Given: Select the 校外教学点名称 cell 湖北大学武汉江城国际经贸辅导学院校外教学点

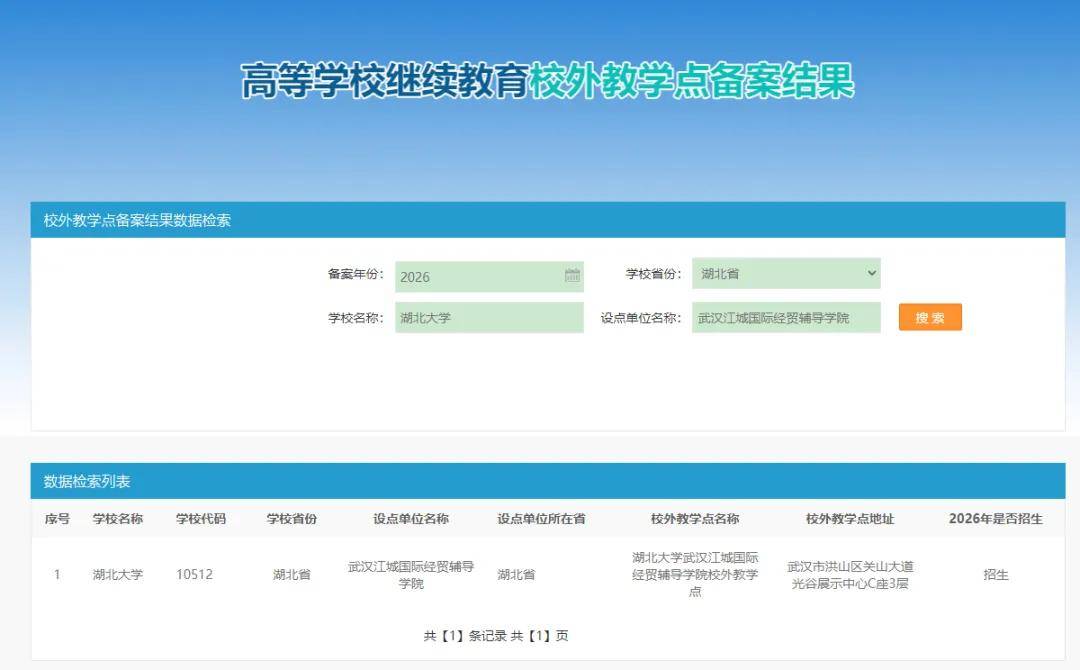Looking at the screenshot, I should pos(695,574).
